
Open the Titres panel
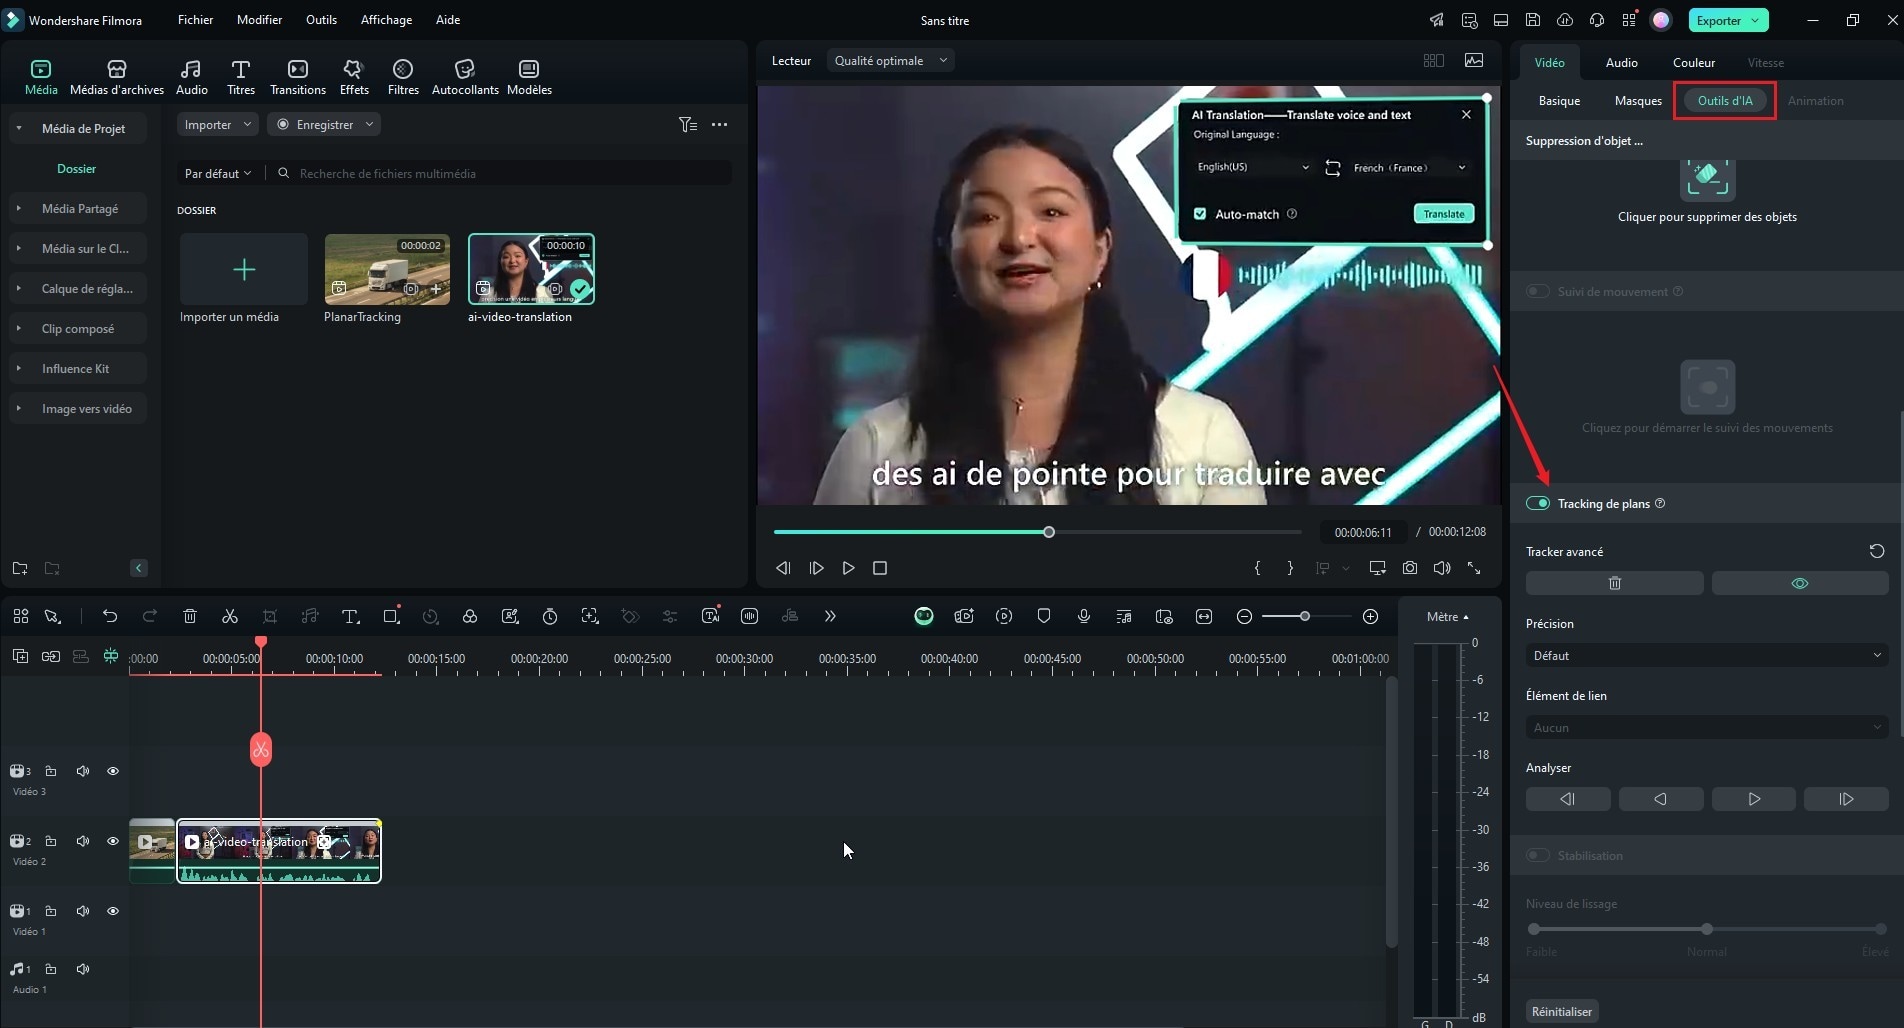[x=240, y=77]
